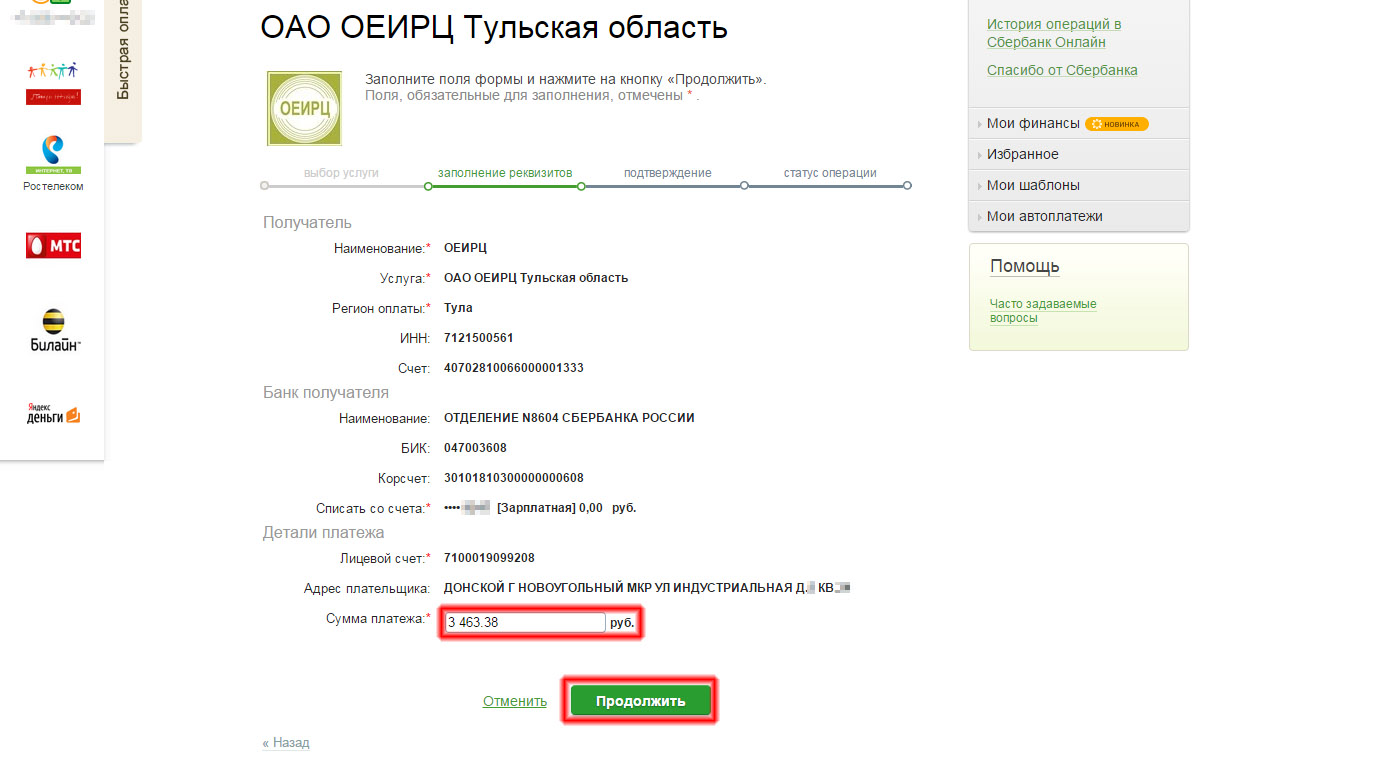Click the bank name ОТДЕЛЕНИЕ N8604 СБЕРБАНКА РОССИИ

tap(569, 418)
